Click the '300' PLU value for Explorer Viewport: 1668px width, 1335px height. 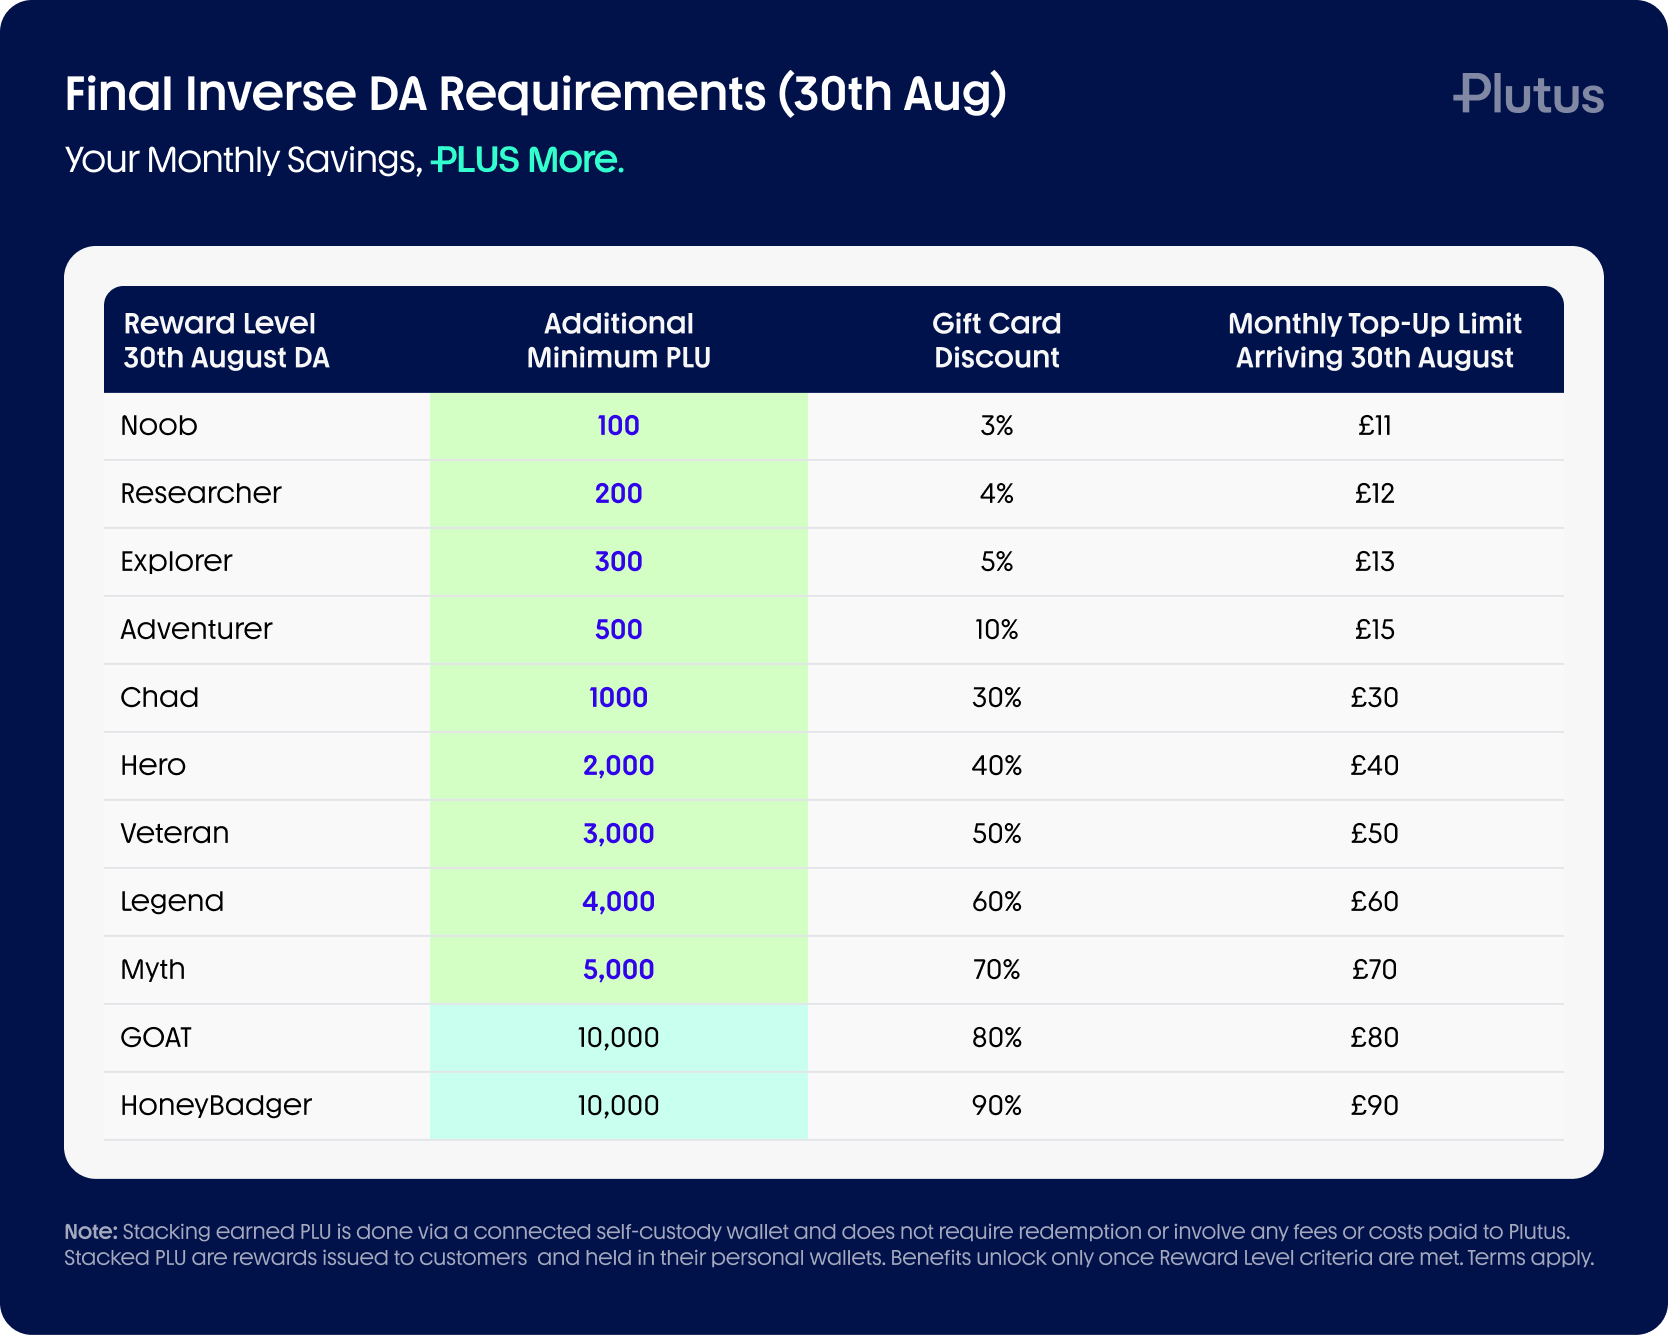pyautogui.click(x=618, y=562)
